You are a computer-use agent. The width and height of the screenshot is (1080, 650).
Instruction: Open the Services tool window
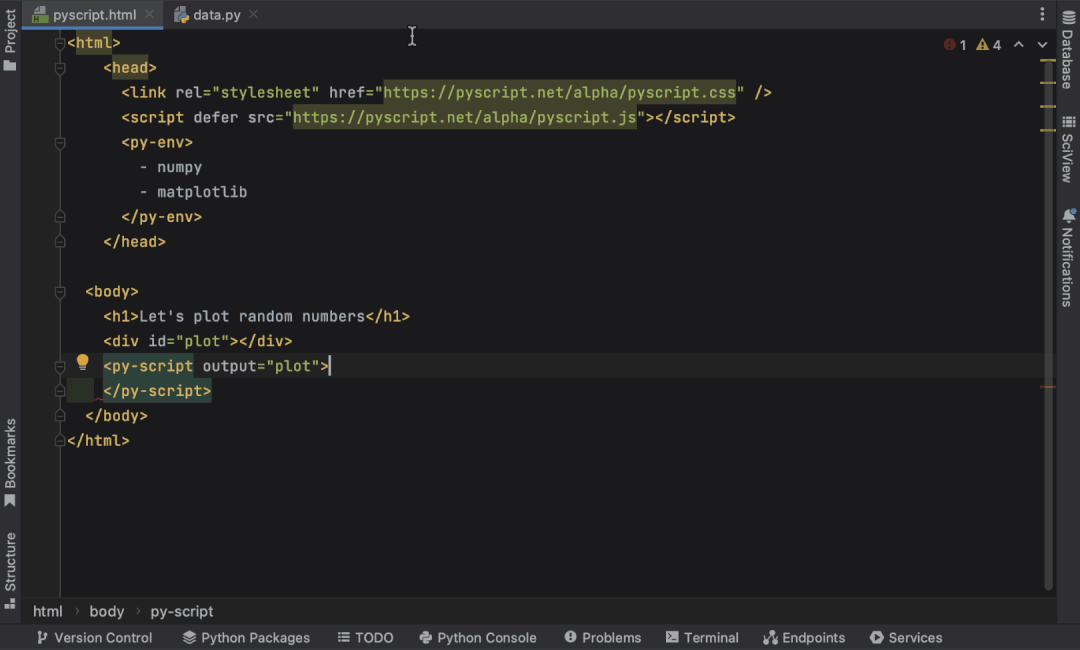[x=906, y=637]
